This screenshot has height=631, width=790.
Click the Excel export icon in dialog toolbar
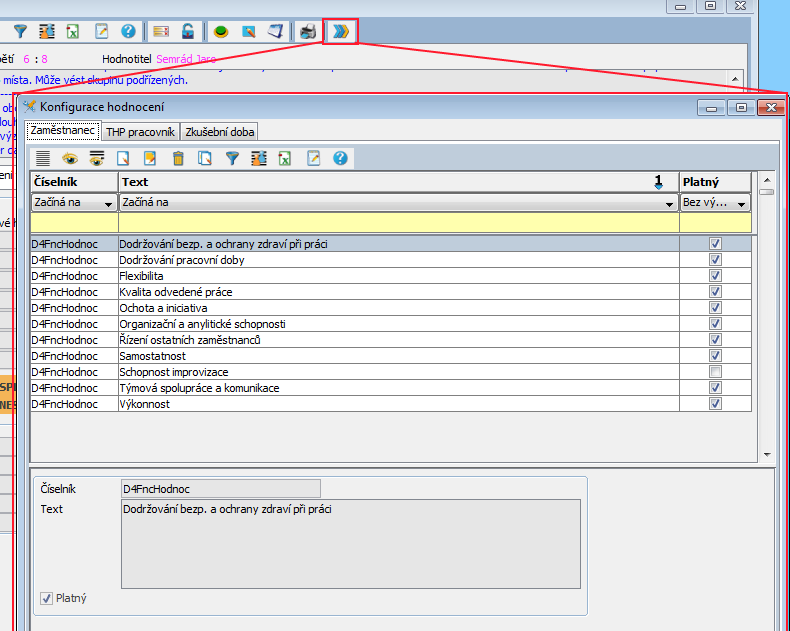pyautogui.click(x=285, y=158)
